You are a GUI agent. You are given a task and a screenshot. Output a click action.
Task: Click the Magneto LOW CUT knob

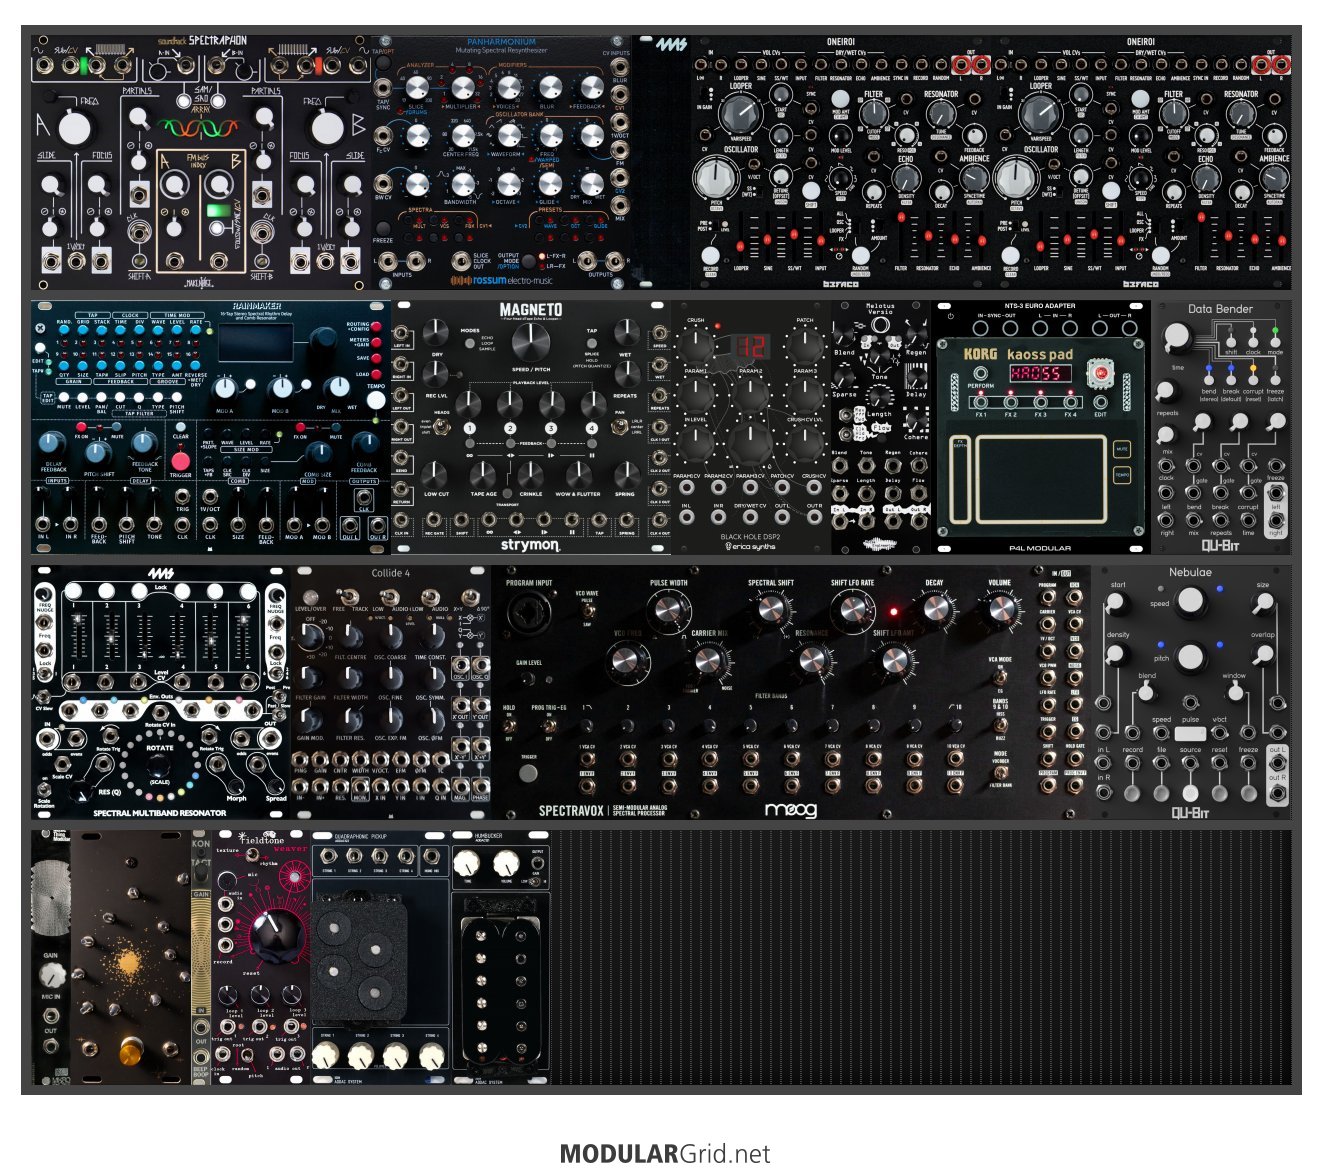pyautogui.click(x=436, y=473)
